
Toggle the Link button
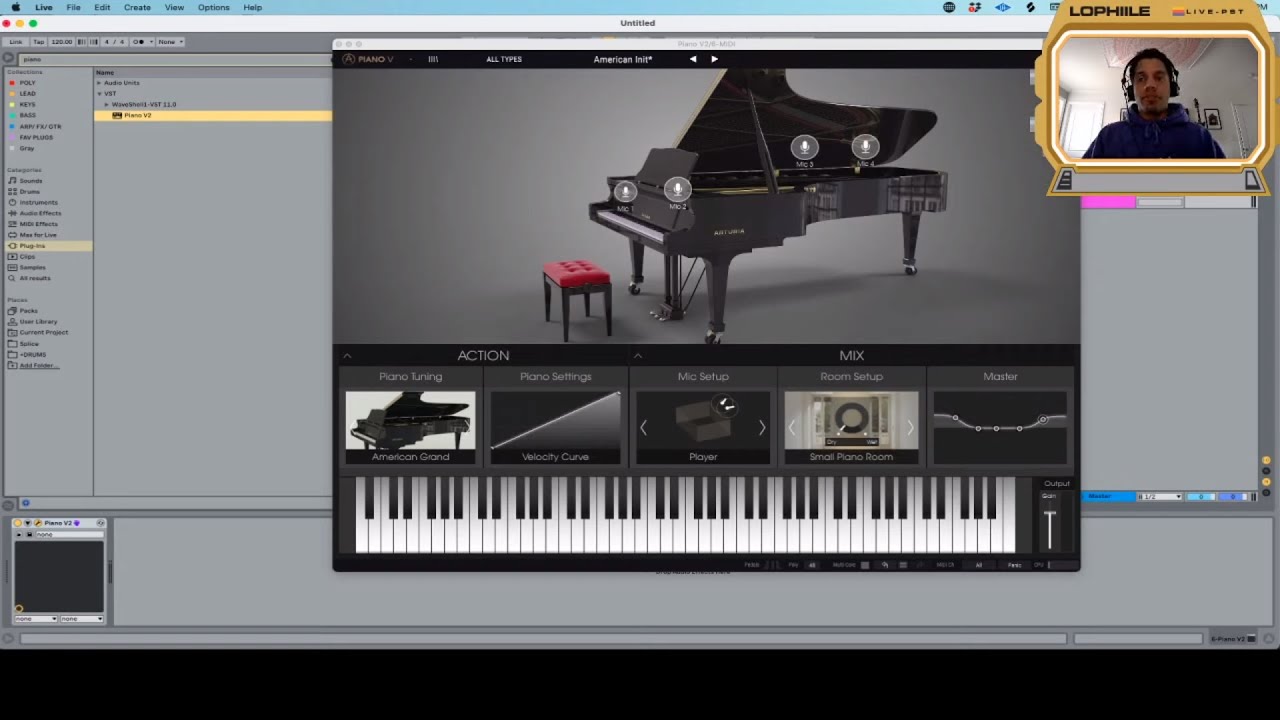[16, 42]
